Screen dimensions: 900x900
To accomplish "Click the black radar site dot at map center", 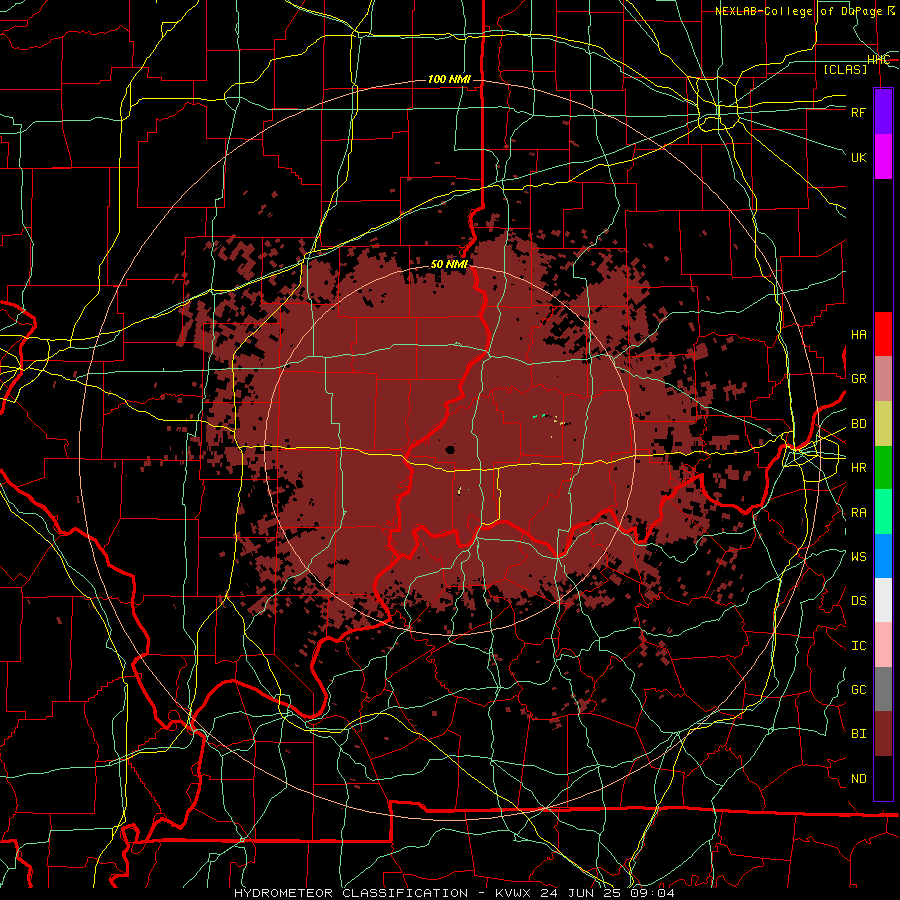I will (450, 450).
